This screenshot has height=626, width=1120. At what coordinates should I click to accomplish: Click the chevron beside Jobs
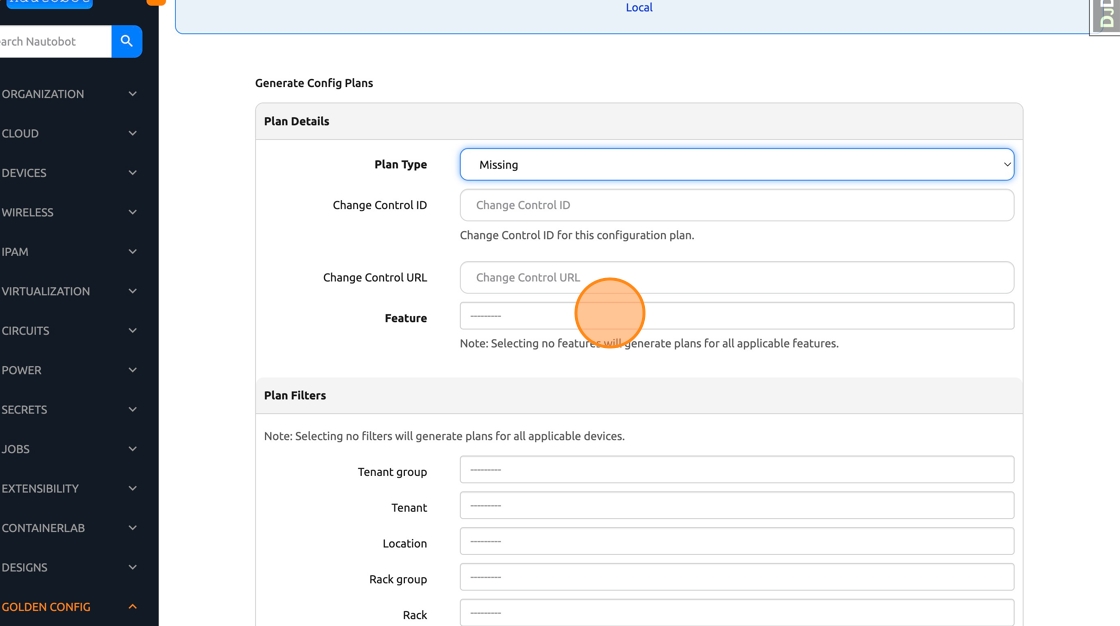coord(132,449)
